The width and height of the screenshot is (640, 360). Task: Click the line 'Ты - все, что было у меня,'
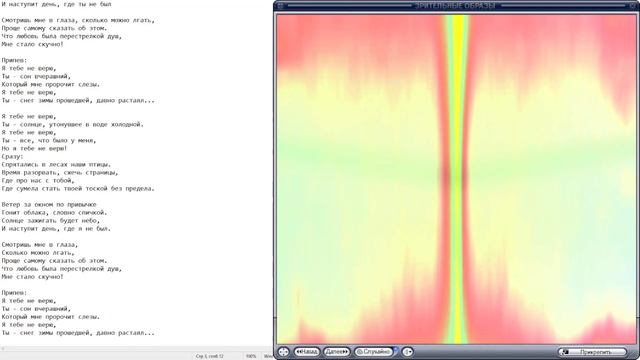(49, 140)
